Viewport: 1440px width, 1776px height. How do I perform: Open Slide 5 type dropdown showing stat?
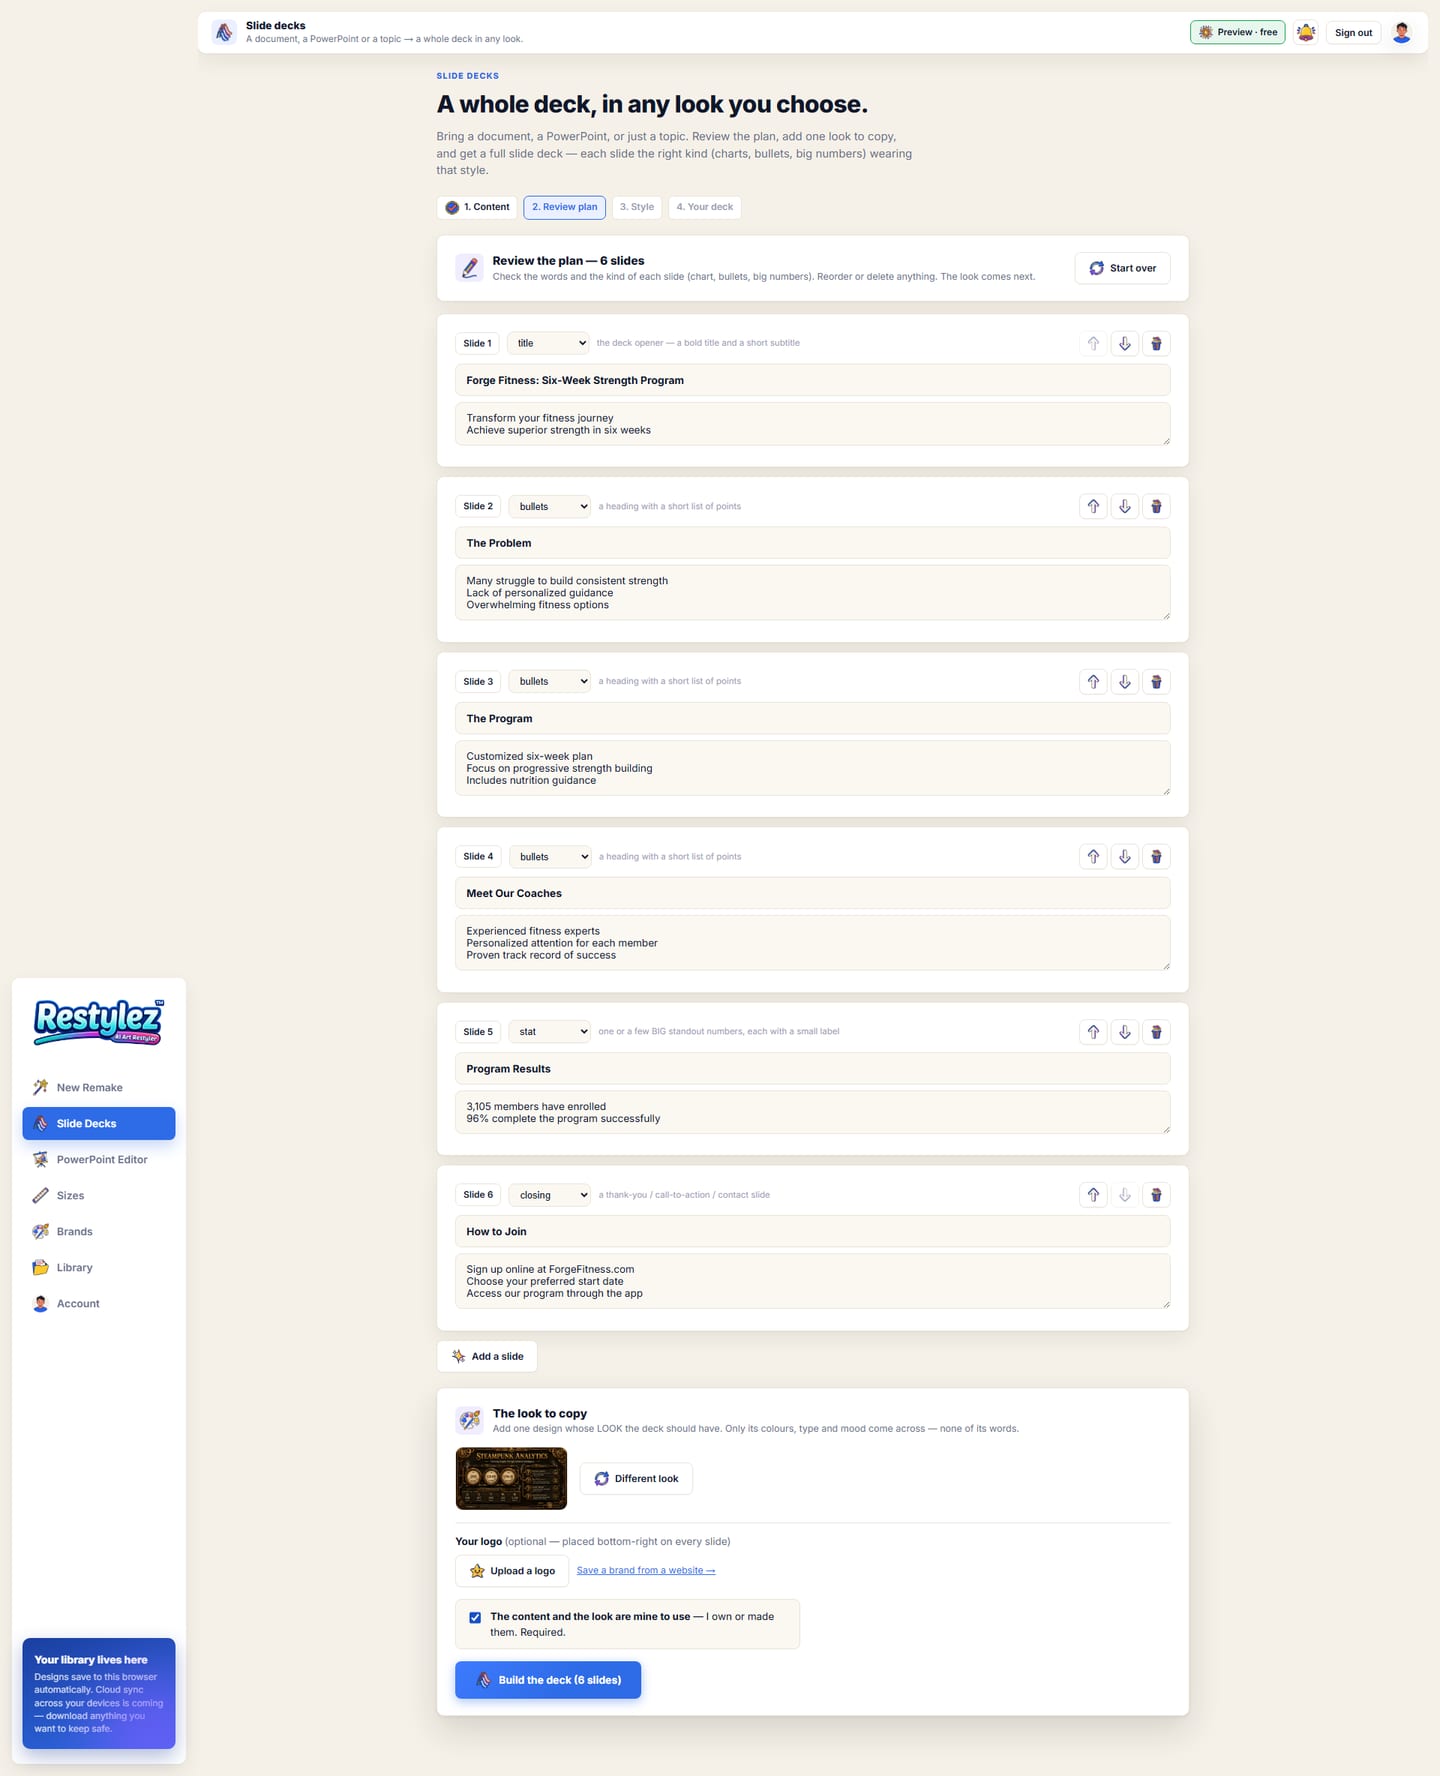550,1032
